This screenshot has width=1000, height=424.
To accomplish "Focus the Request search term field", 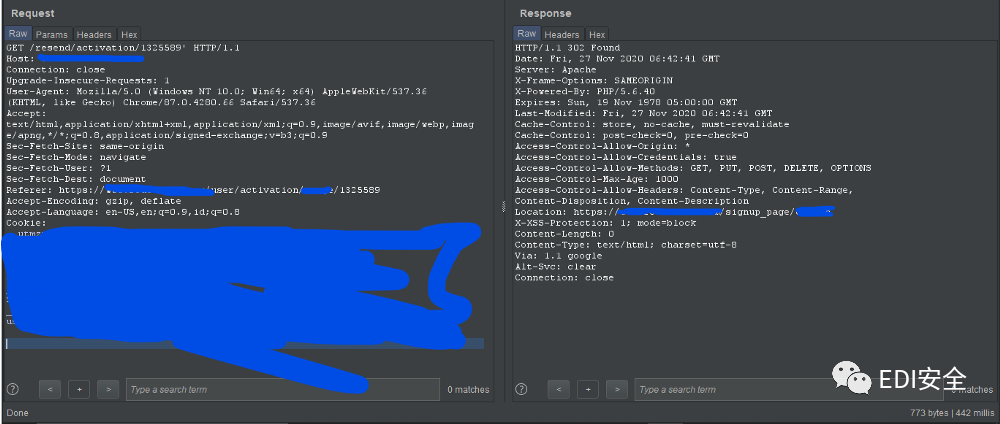I will point(283,389).
